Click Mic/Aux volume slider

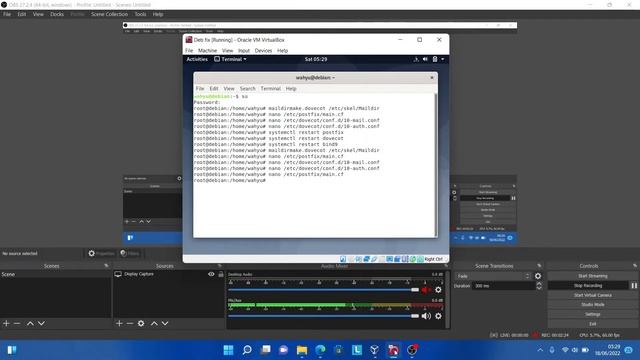(x=323, y=316)
